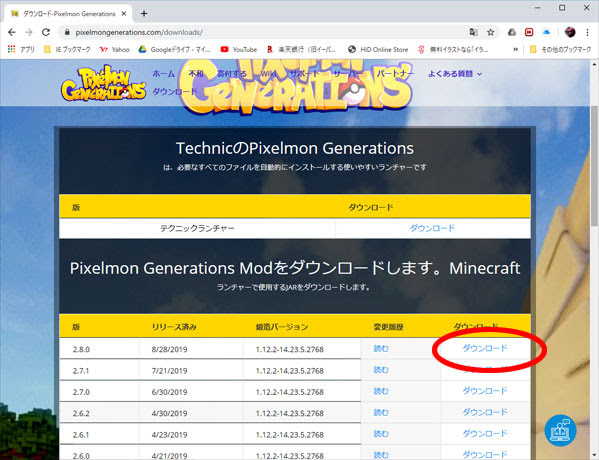The image size is (599, 460).
Task: Go to ホーム in site navigation
Action: 164,74
